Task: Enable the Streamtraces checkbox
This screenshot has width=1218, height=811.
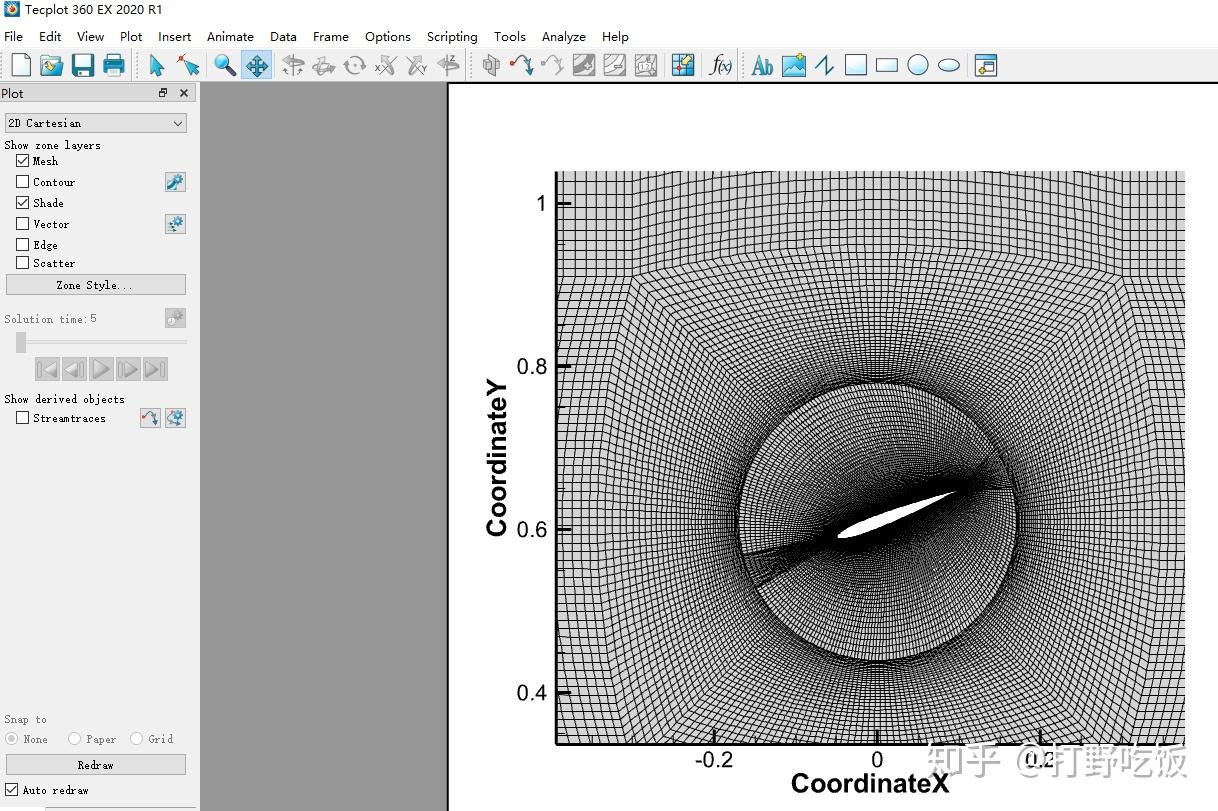Action: pos(22,418)
